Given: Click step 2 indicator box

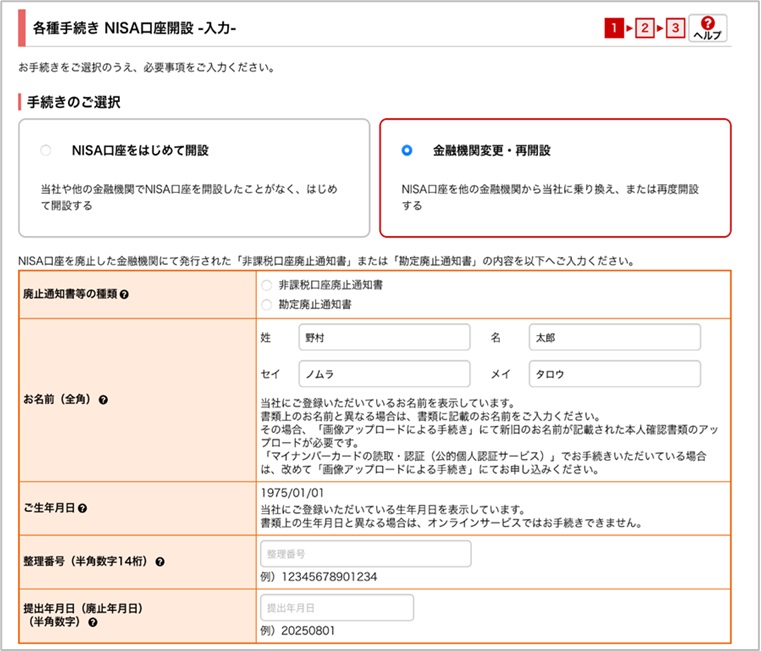Looking at the screenshot, I should pyautogui.click(x=644, y=28).
